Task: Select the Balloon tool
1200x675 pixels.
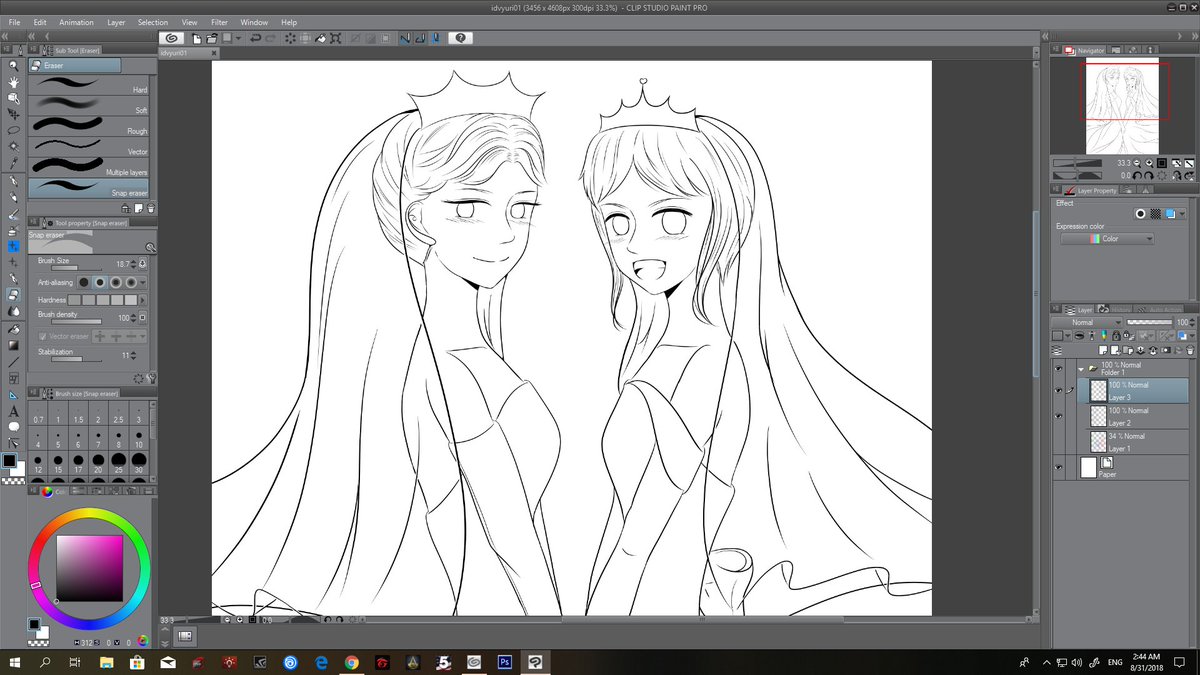Action: tap(14, 427)
